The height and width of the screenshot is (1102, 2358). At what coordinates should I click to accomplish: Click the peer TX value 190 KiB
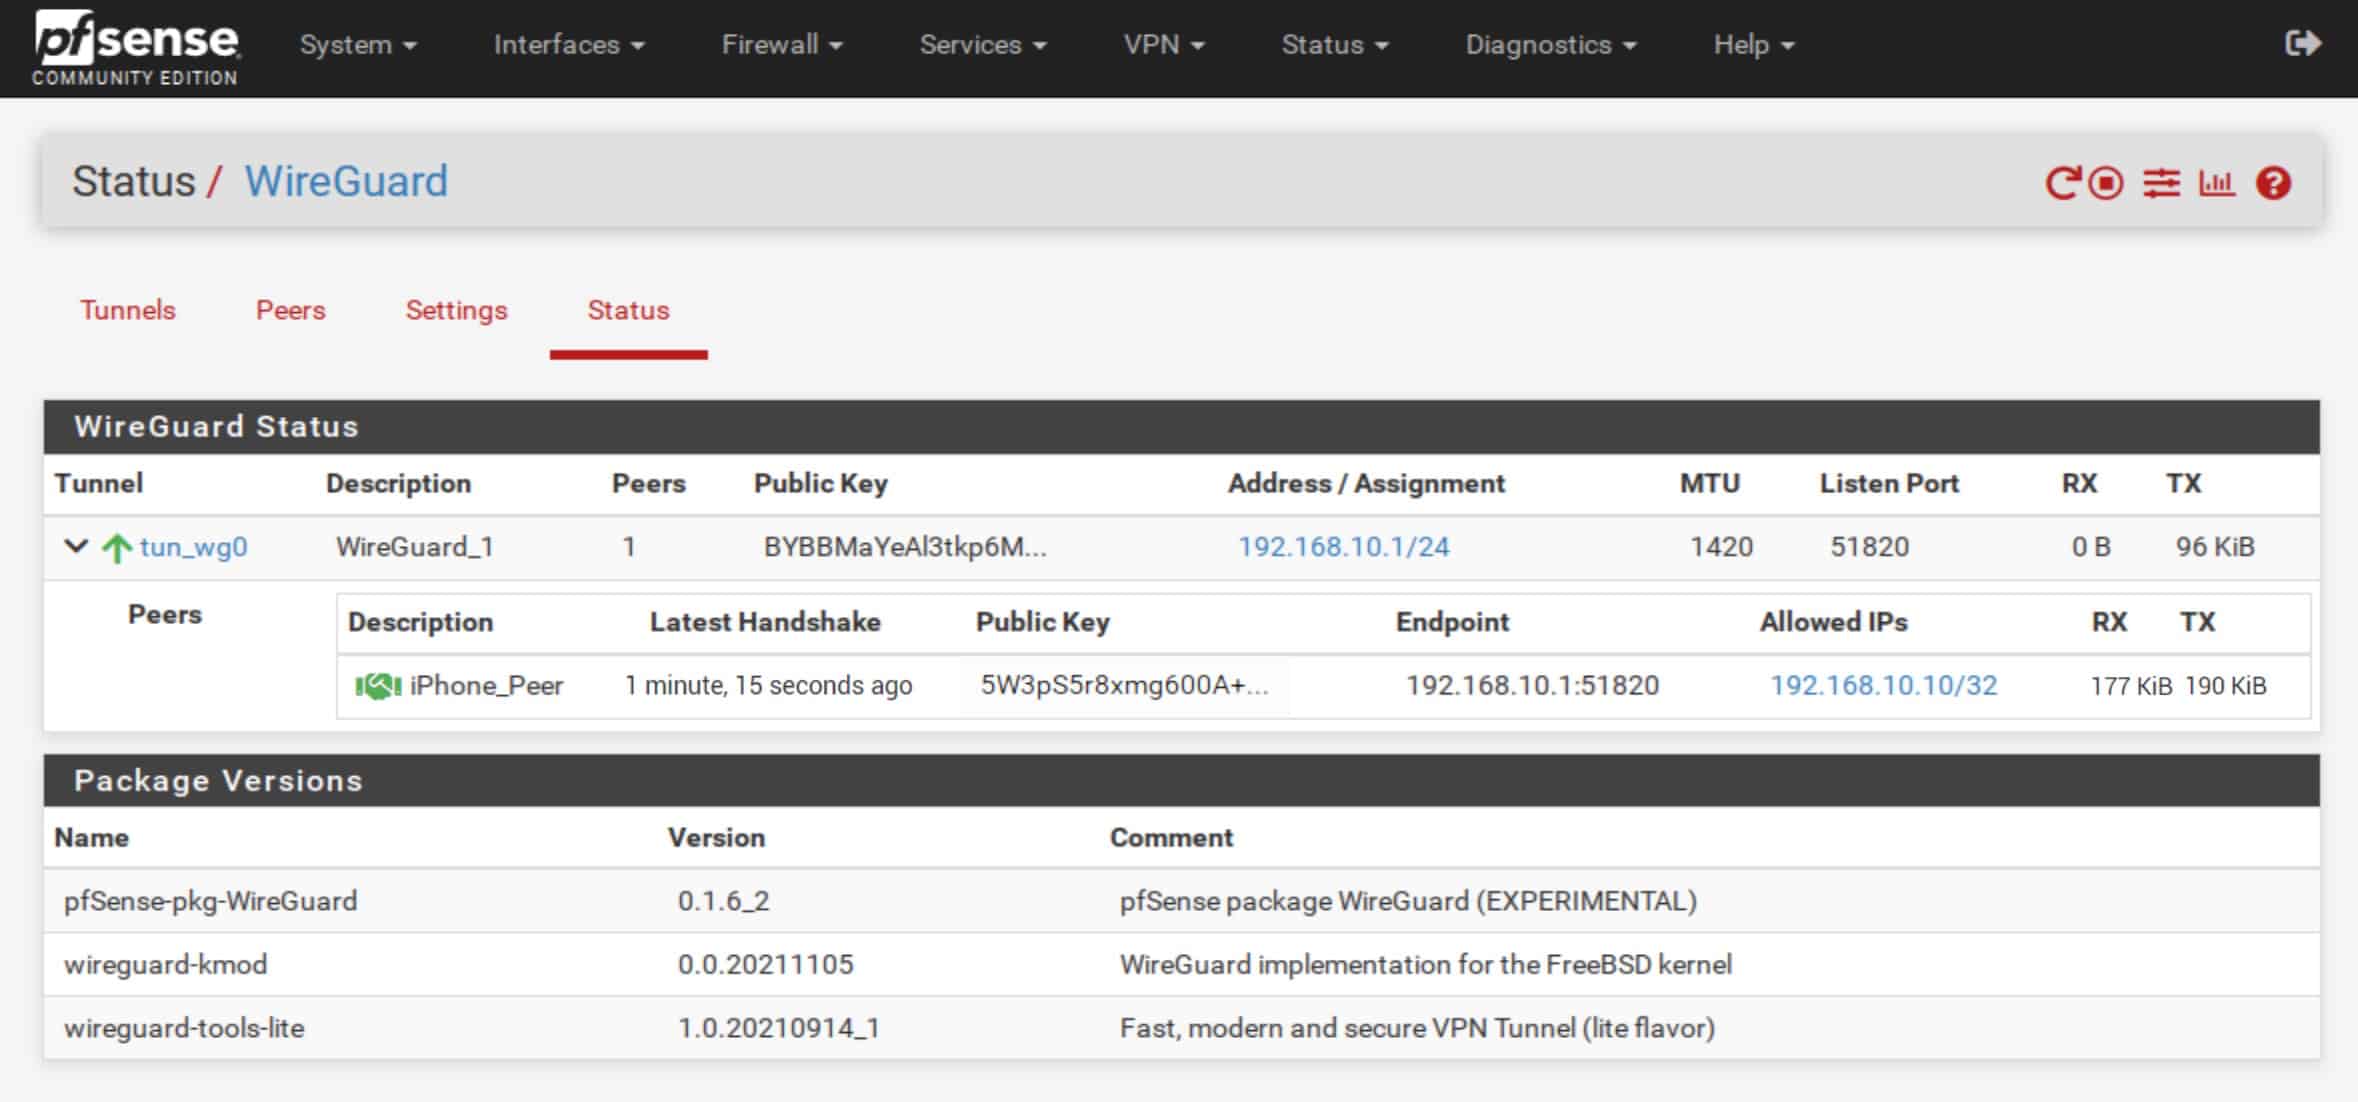[x=2225, y=686]
